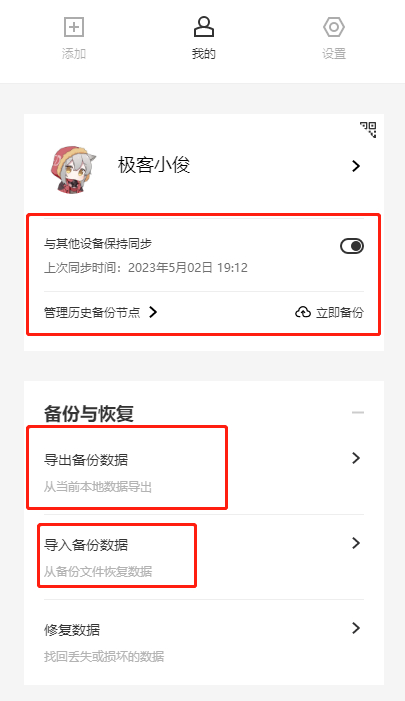
Task: Select 修复数据 to recover lost data
Action: [x=204, y=642]
